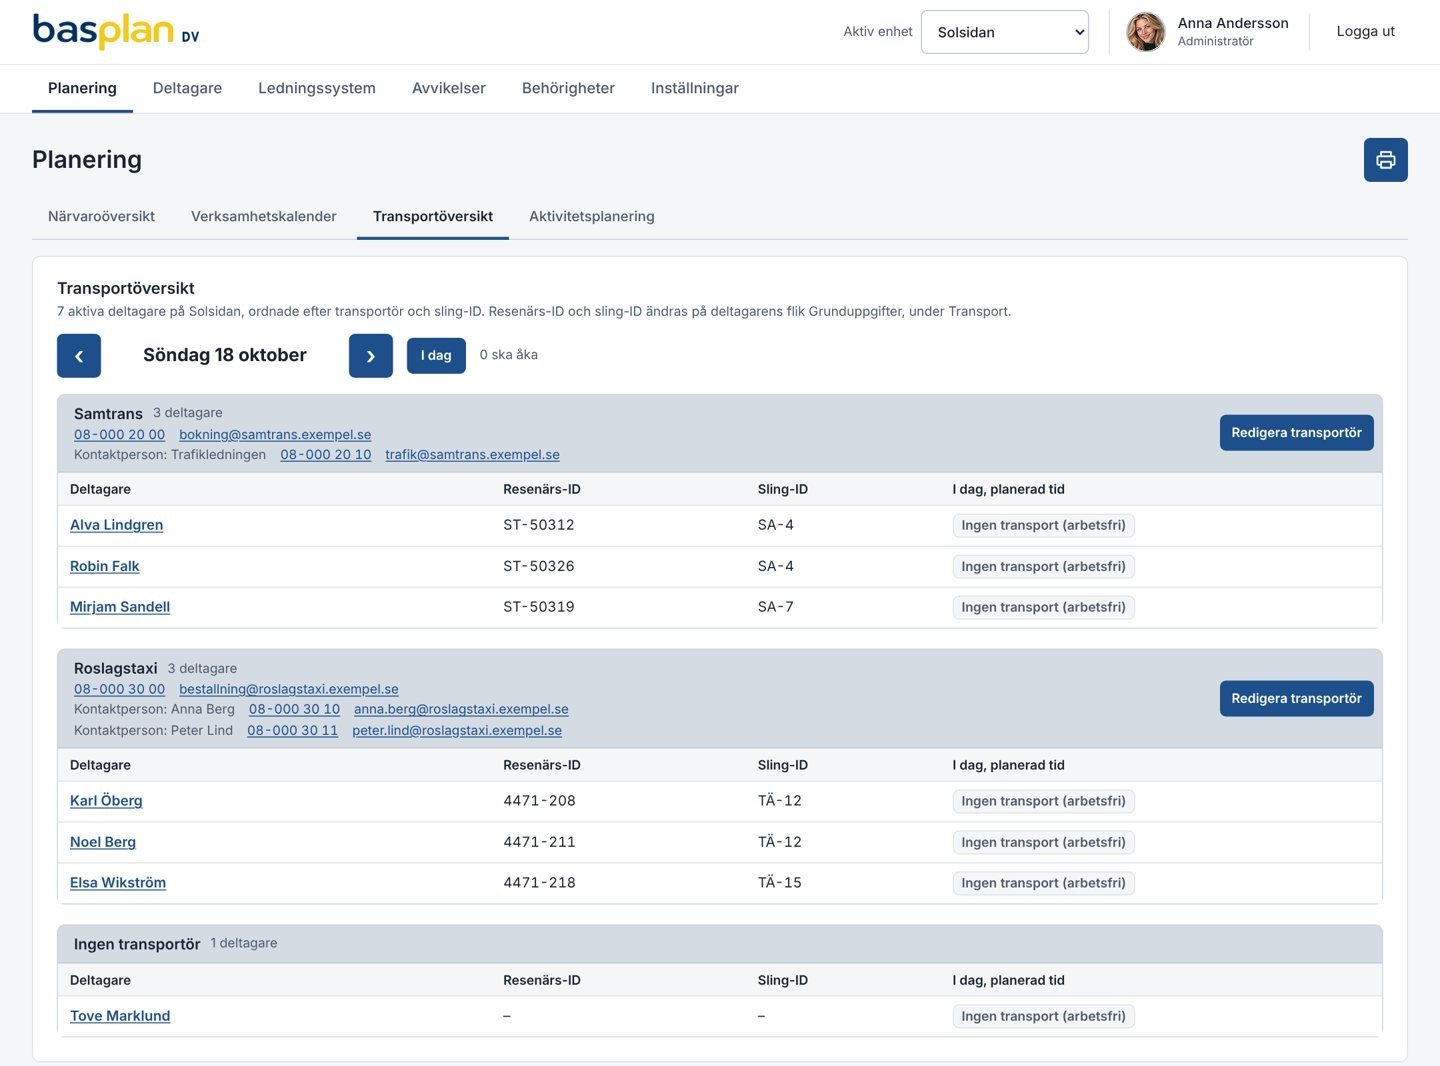This screenshot has width=1440, height=1066.
Task: Select the Transportöversikt tab
Action: point(433,216)
